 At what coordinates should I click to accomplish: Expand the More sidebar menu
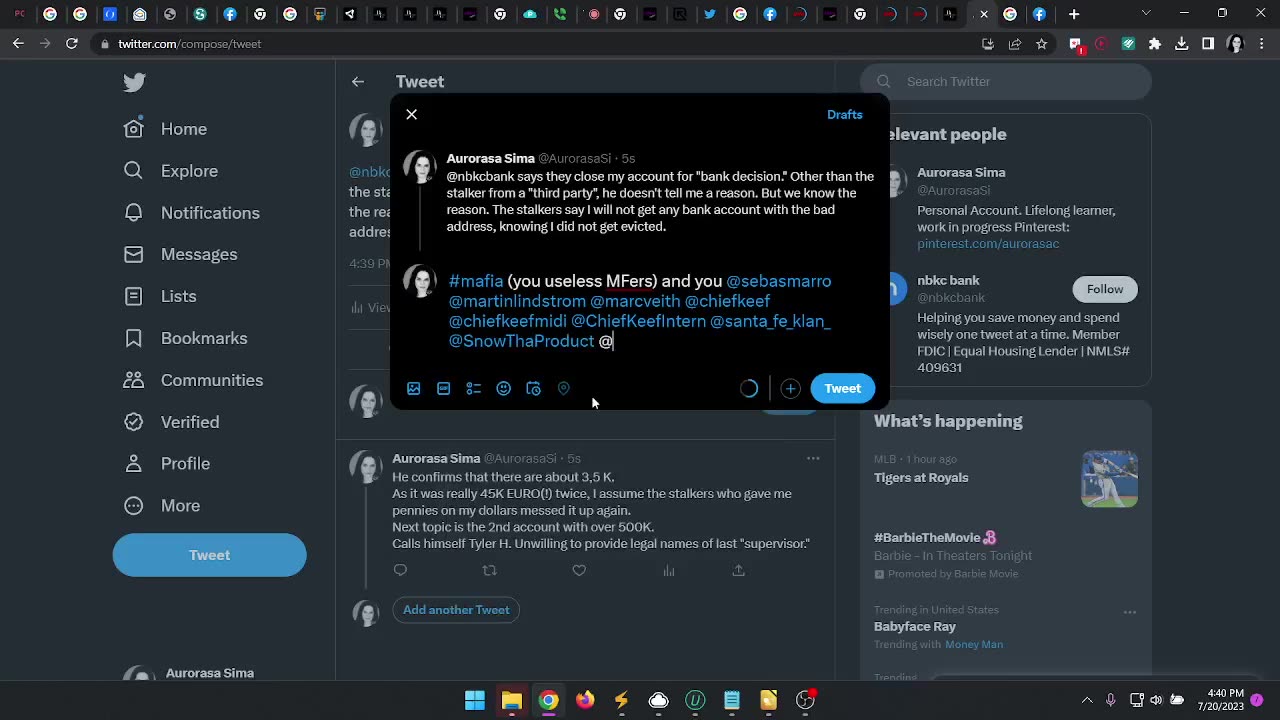(x=162, y=506)
